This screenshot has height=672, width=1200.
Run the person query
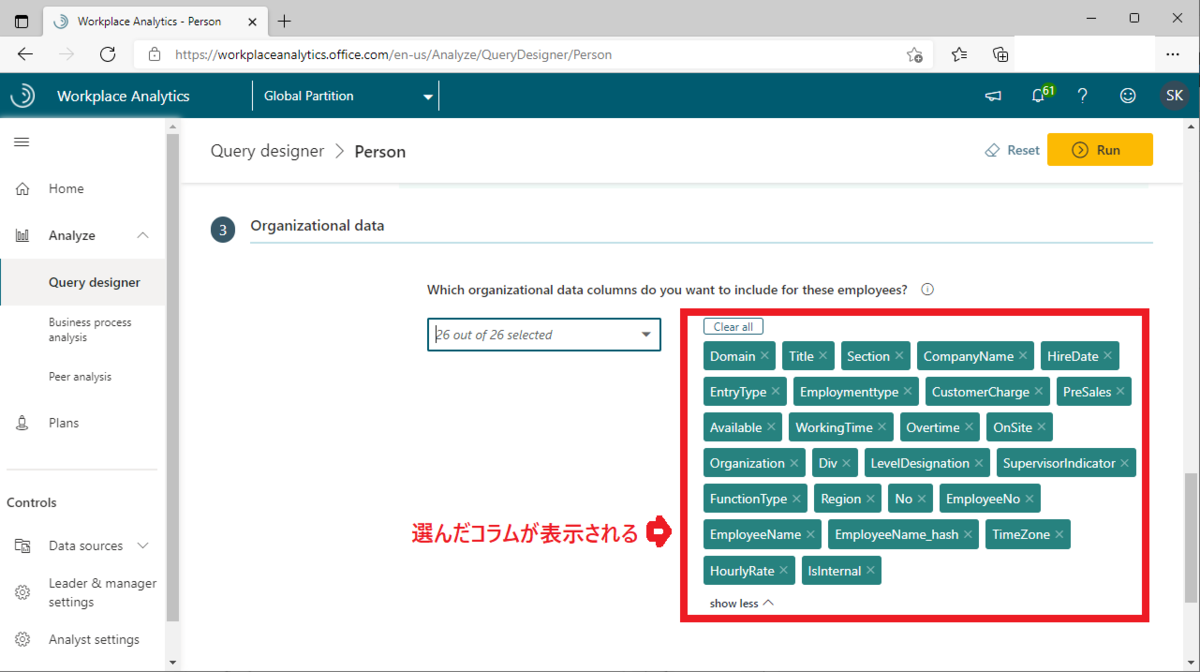(x=1100, y=150)
